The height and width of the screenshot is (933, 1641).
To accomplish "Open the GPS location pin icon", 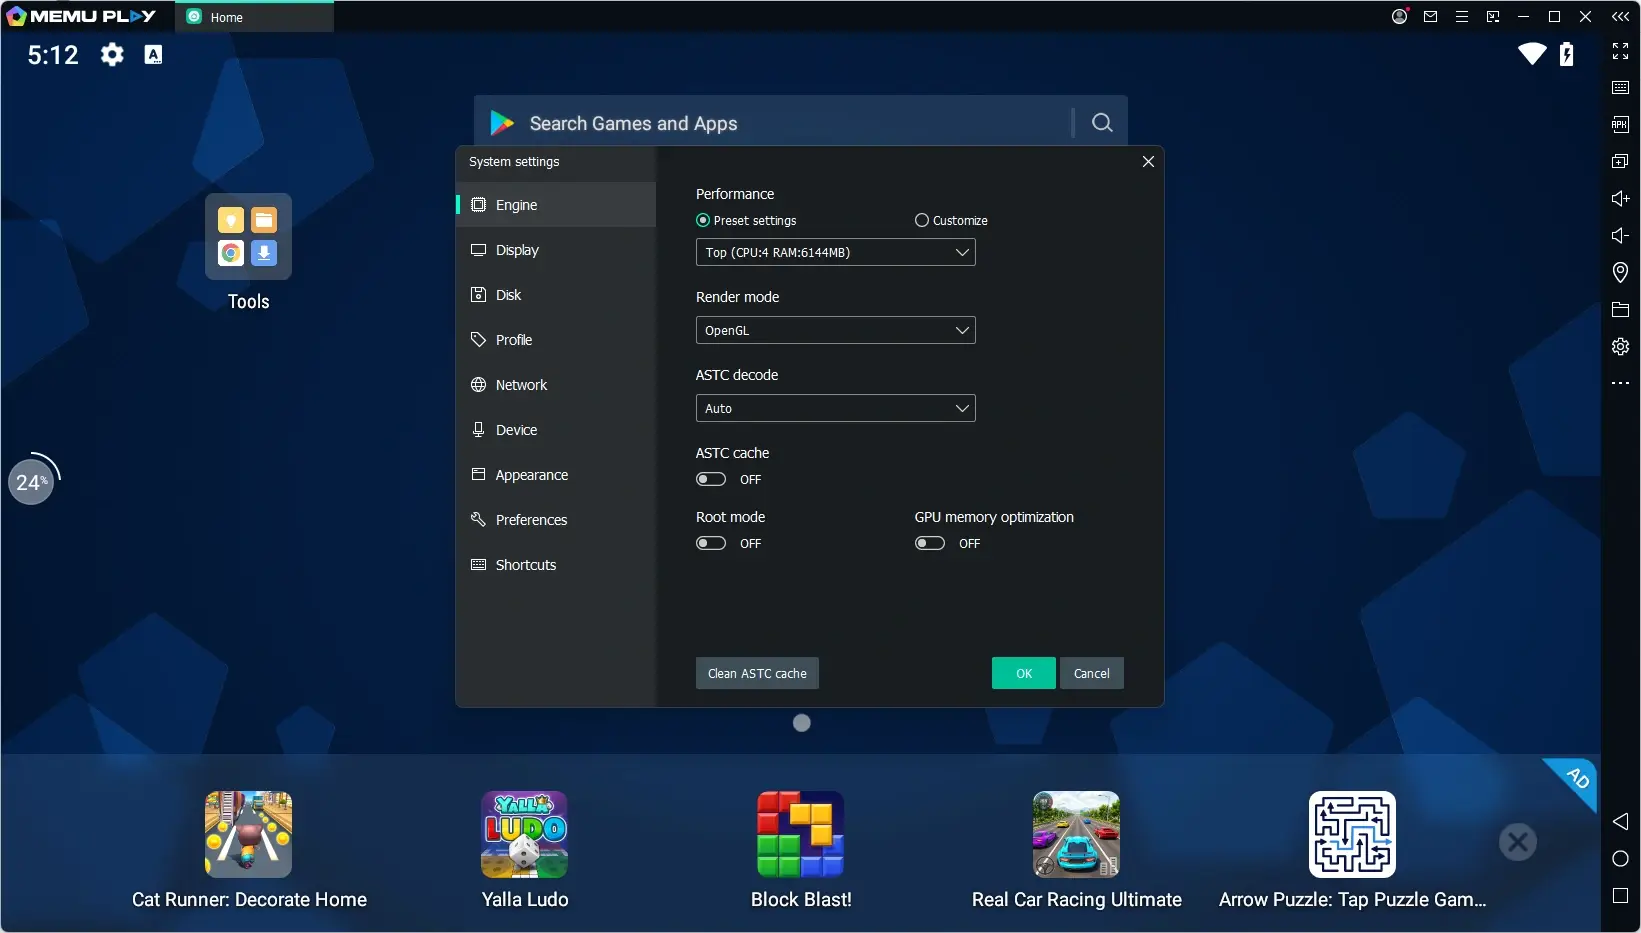I will click(x=1620, y=272).
